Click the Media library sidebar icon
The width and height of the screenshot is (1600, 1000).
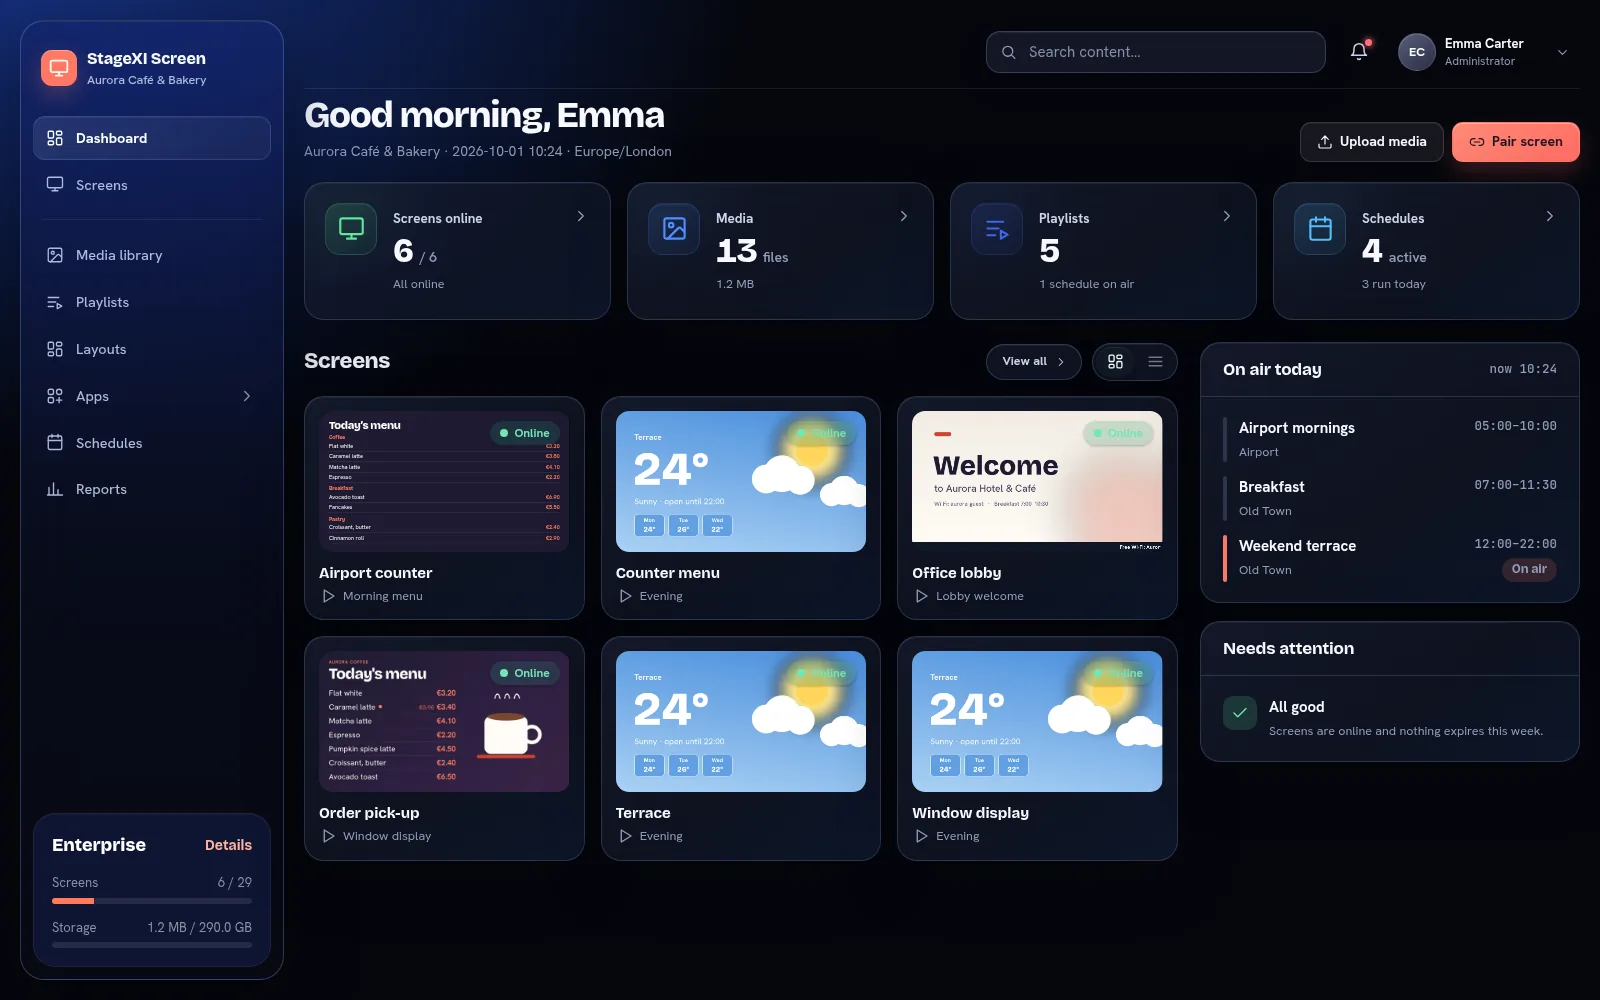pyautogui.click(x=55, y=255)
